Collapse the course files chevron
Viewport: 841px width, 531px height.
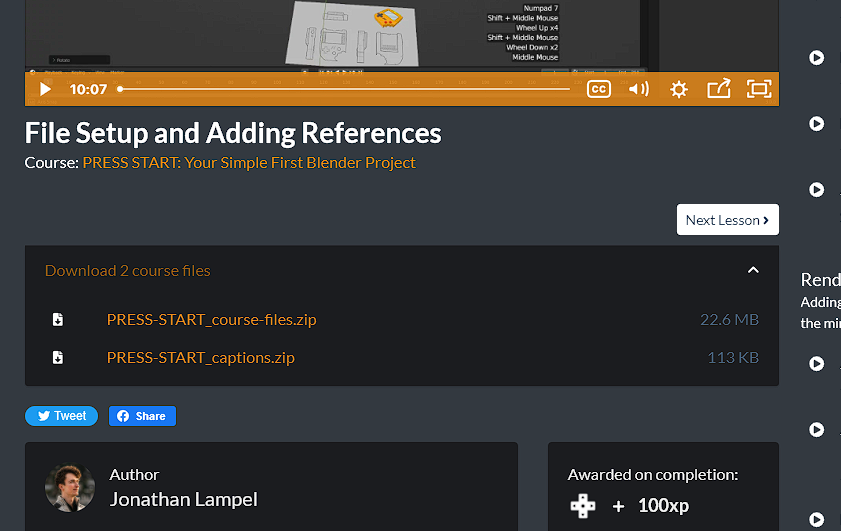point(753,270)
